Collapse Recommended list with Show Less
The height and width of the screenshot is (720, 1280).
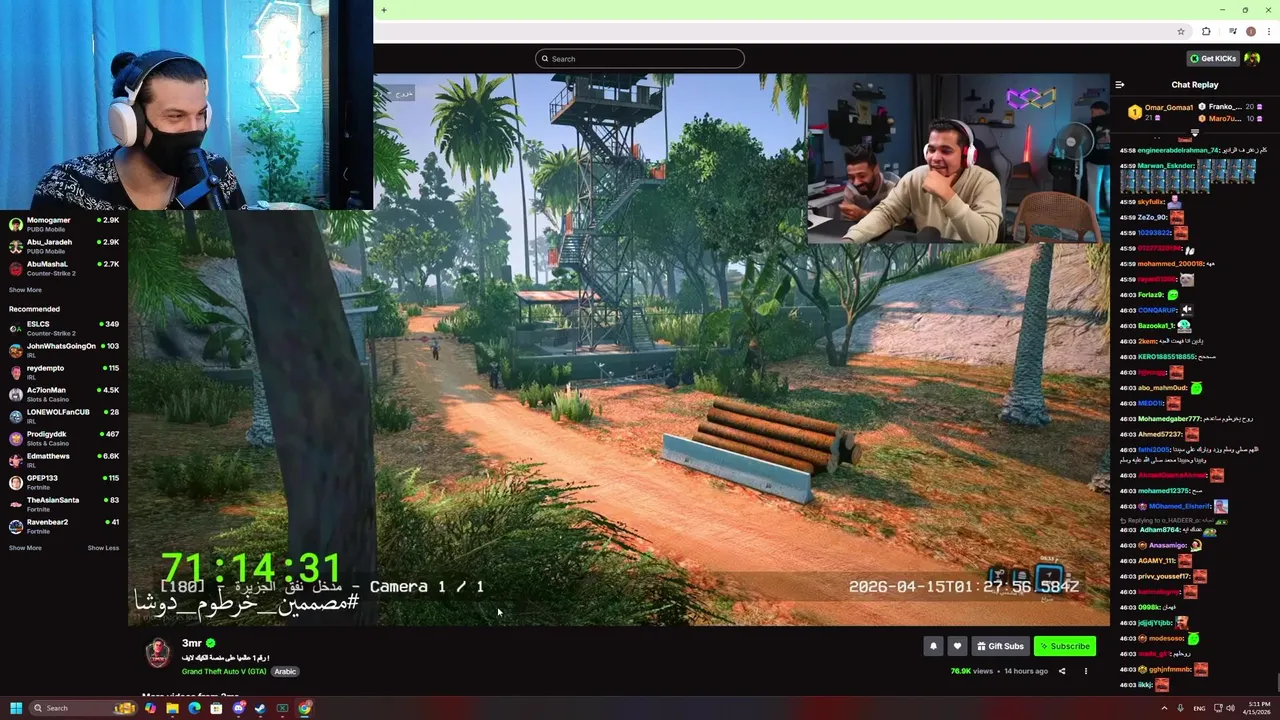click(103, 548)
